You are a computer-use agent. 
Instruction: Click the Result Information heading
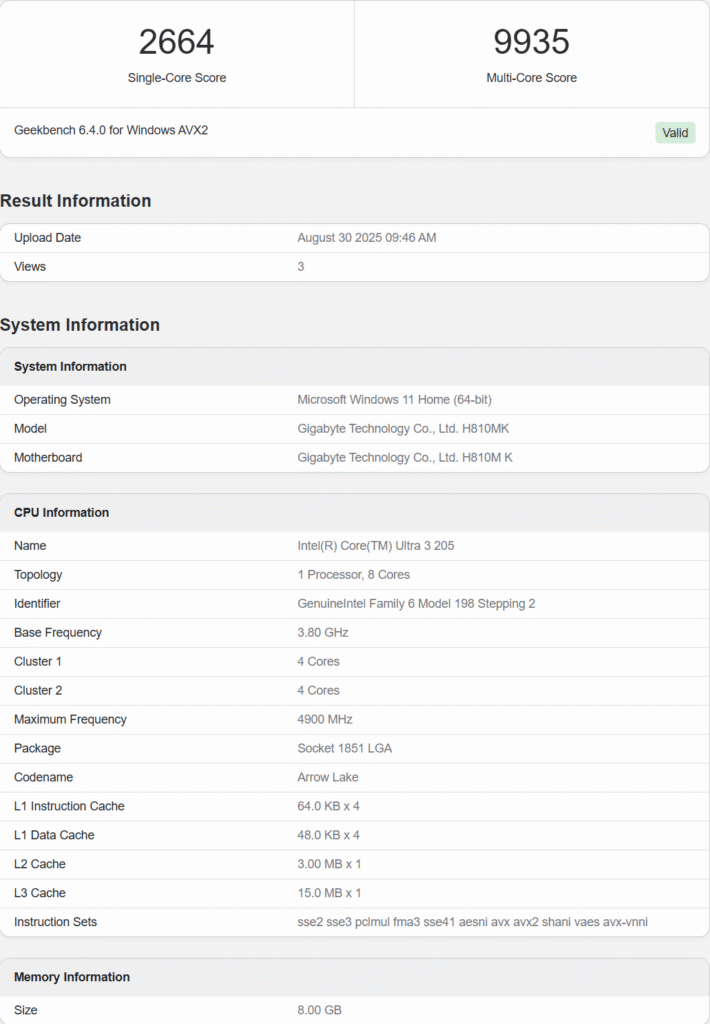click(76, 201)
